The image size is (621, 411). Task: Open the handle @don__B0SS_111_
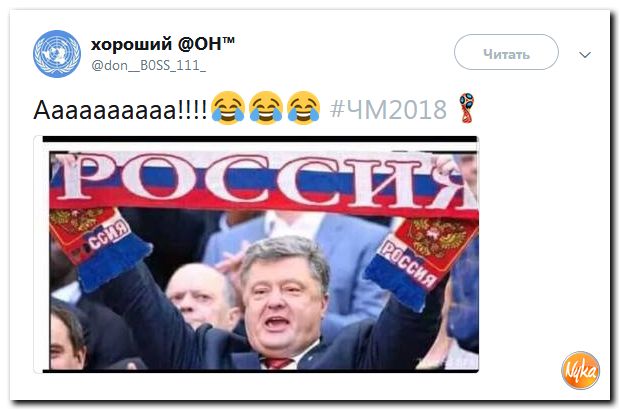click(x=149, y=65)
